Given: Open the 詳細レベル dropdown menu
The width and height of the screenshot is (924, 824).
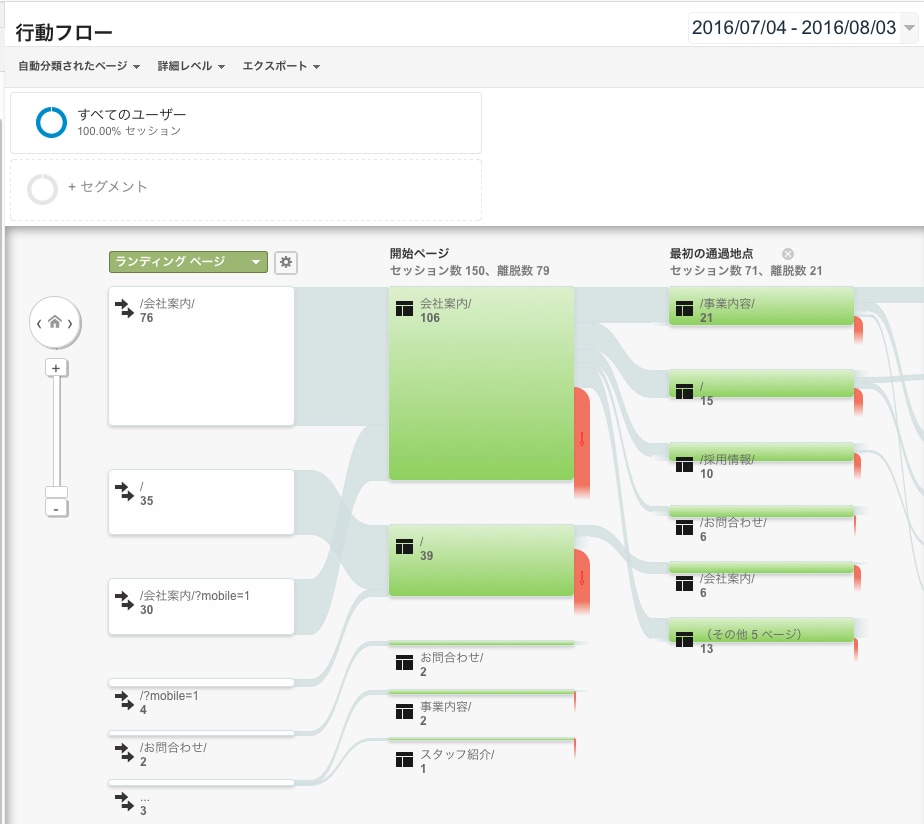Looking at the screenshot, I should coord(191,66).
